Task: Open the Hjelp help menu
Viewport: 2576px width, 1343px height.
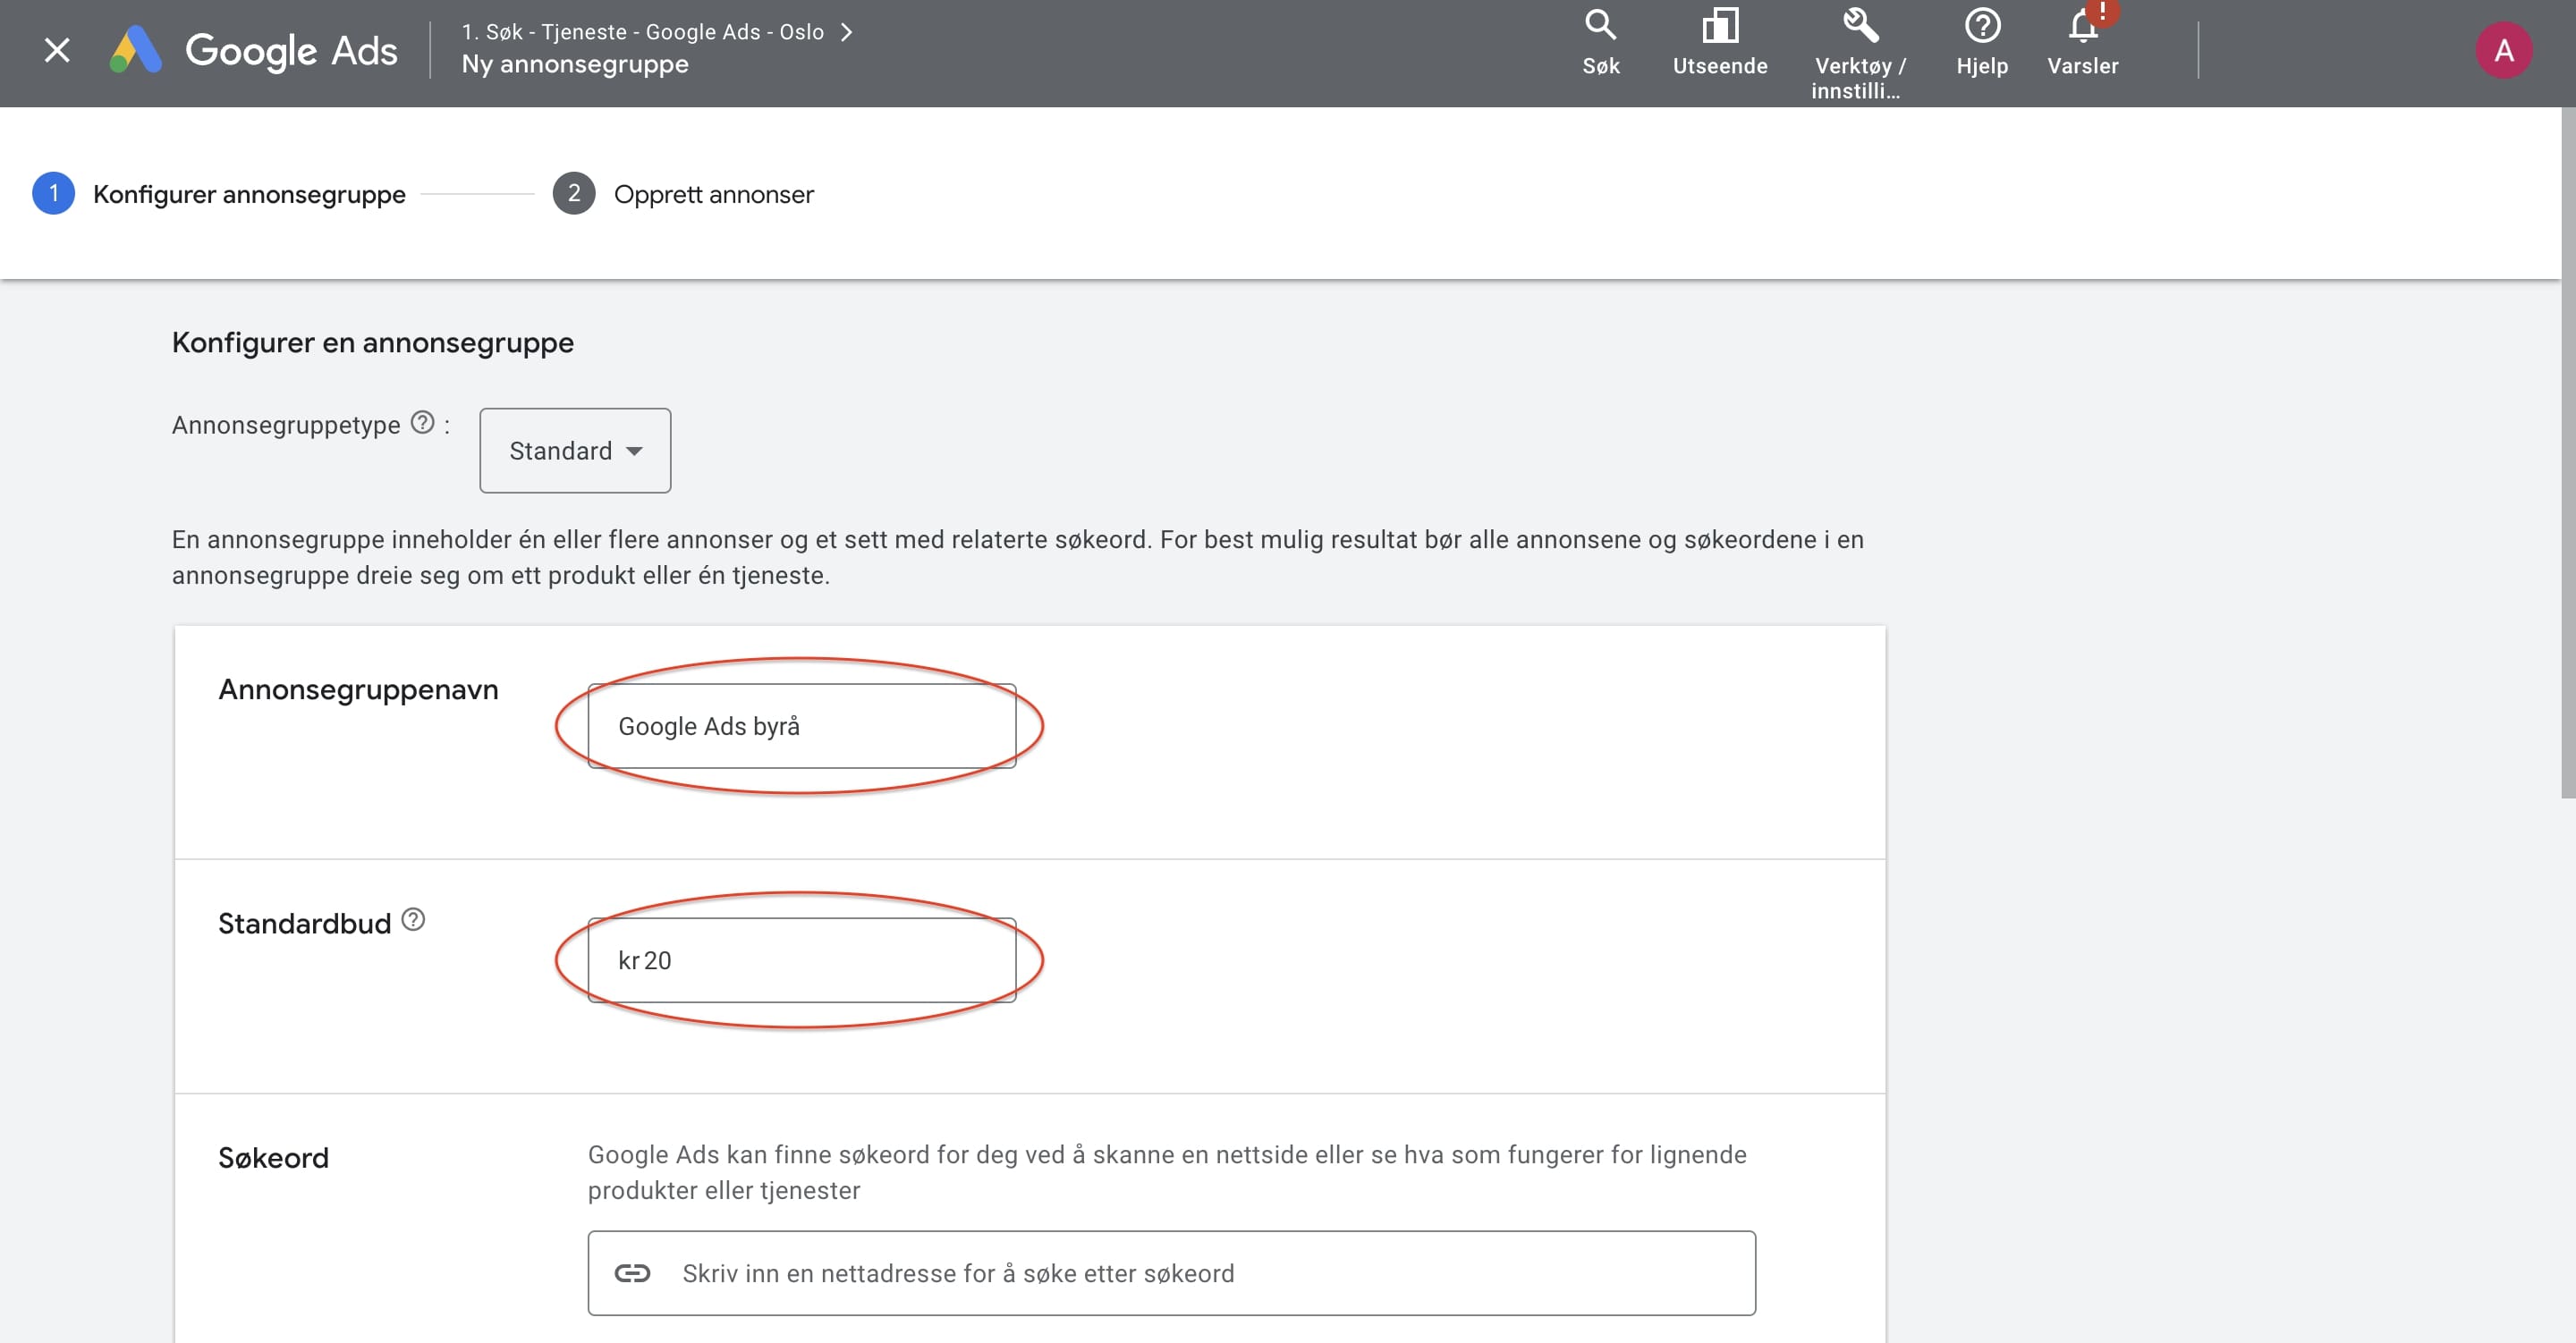Action: tap(1981, 42)
